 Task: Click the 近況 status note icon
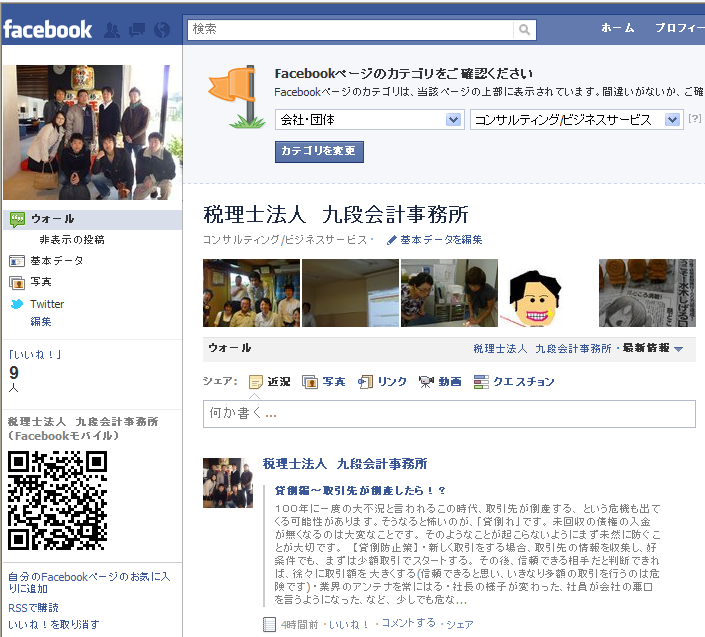coord(255,382)
